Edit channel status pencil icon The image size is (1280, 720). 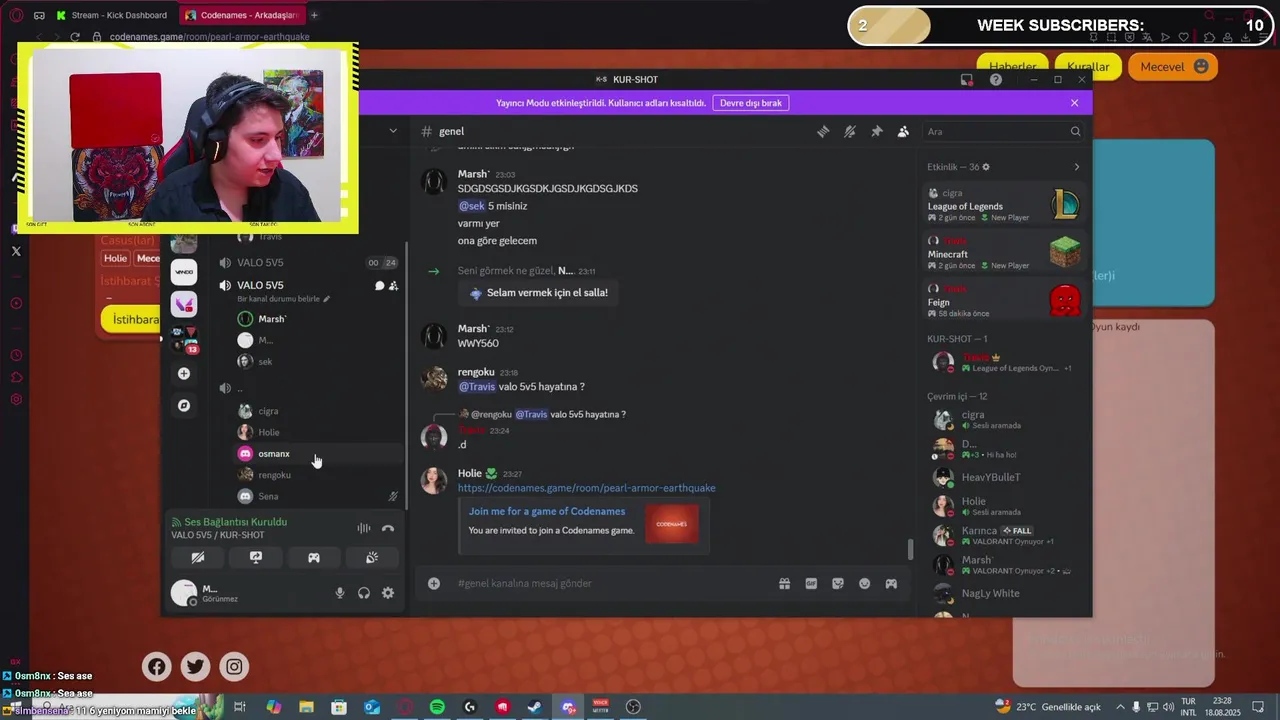tap(326, 299)
